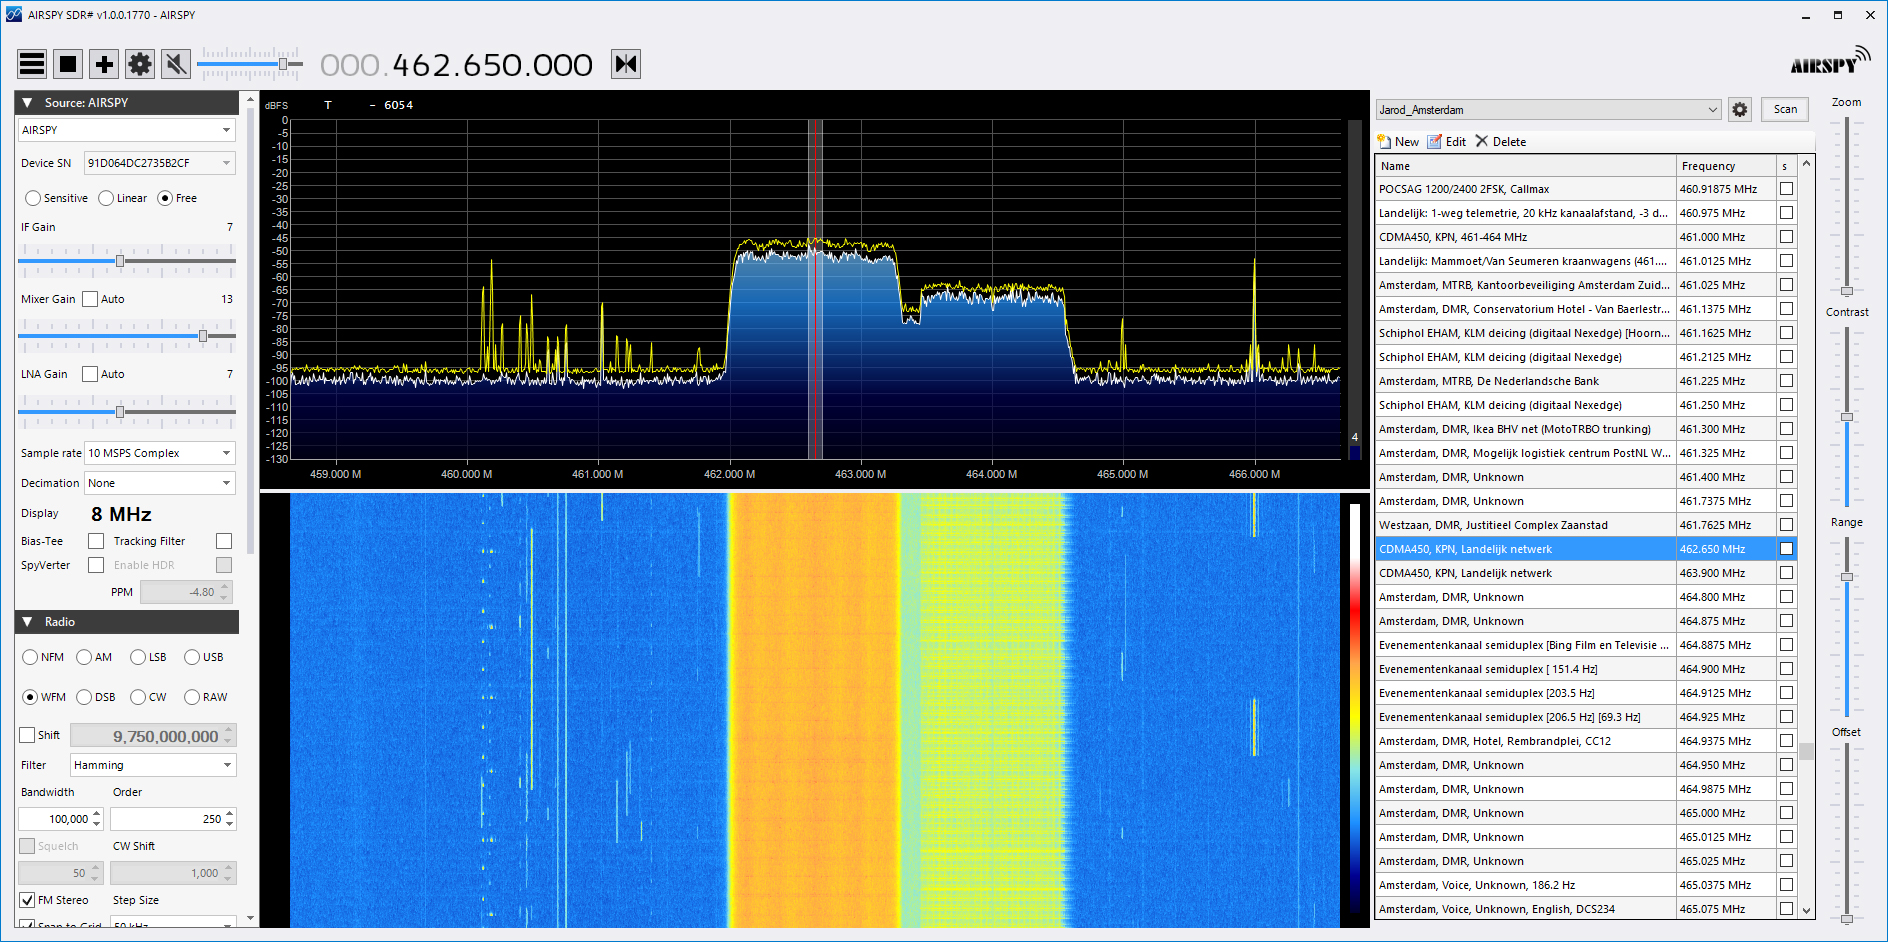
Task: Select the Linear gain mode
Action: (106, 198)
